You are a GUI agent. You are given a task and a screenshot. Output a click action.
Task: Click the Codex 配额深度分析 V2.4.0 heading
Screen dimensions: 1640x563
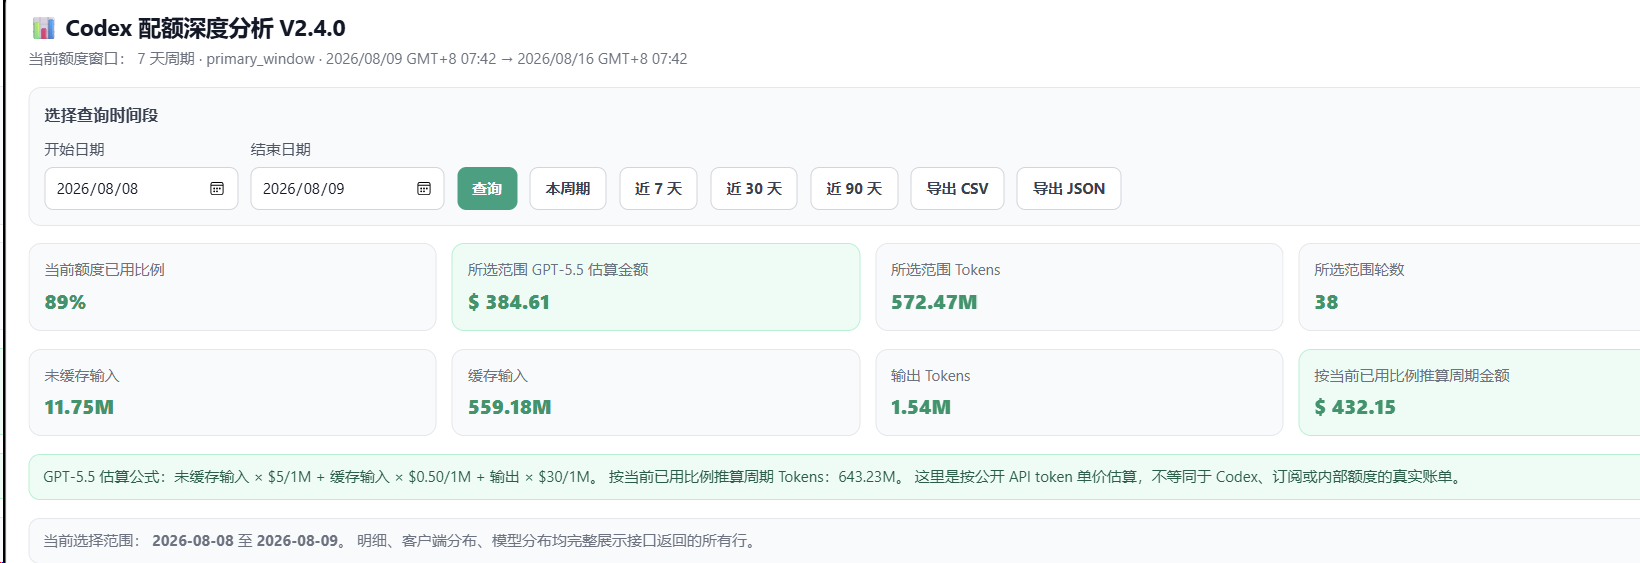point(205,28)
